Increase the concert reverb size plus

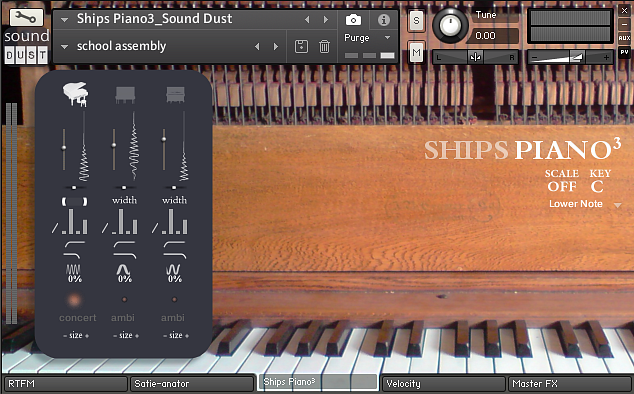point(87,336)
